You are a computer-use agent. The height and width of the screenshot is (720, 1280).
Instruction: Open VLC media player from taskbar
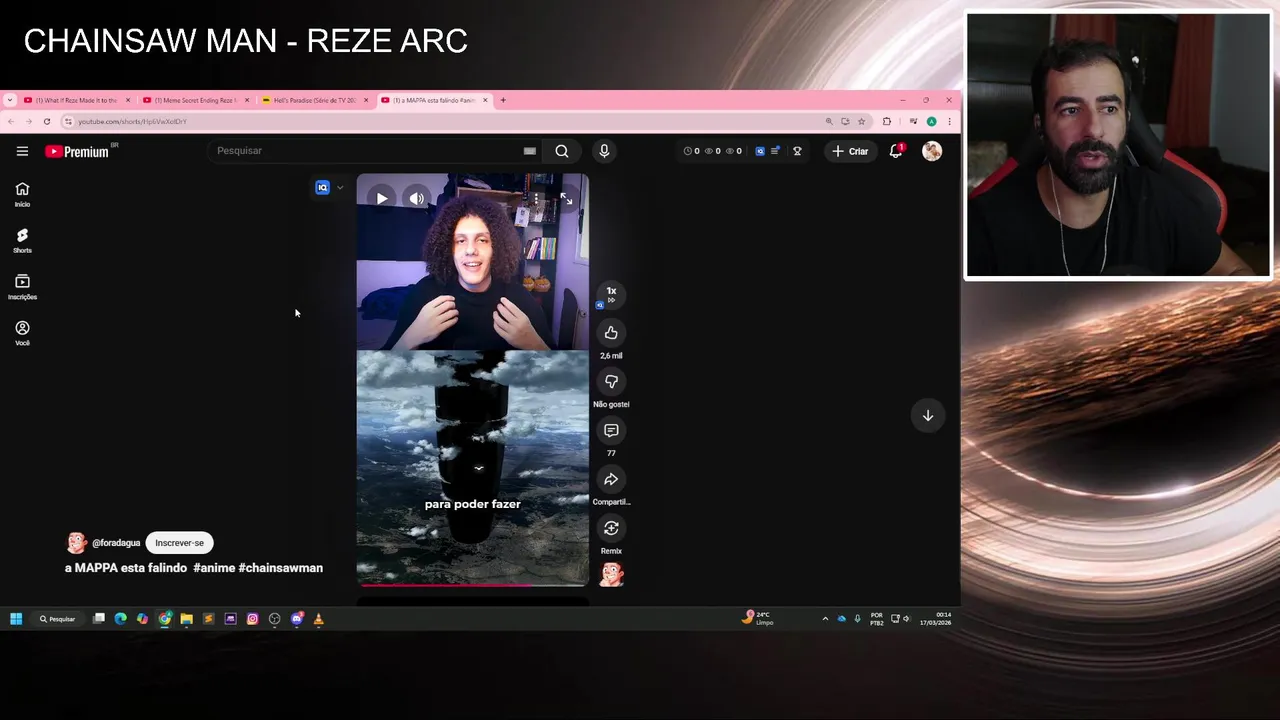point(318,619)
